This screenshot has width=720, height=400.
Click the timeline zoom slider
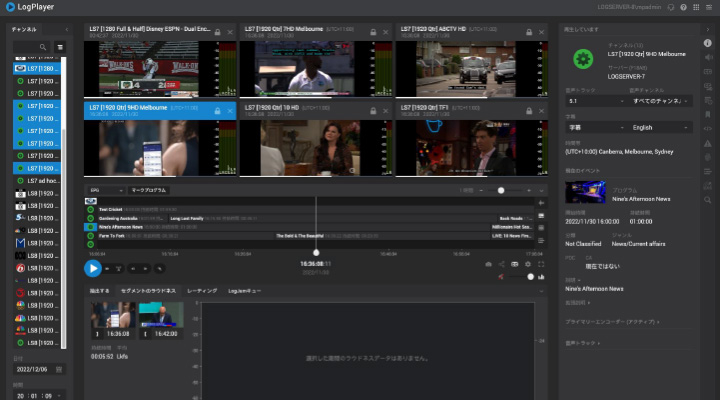(x=502, y=189)
